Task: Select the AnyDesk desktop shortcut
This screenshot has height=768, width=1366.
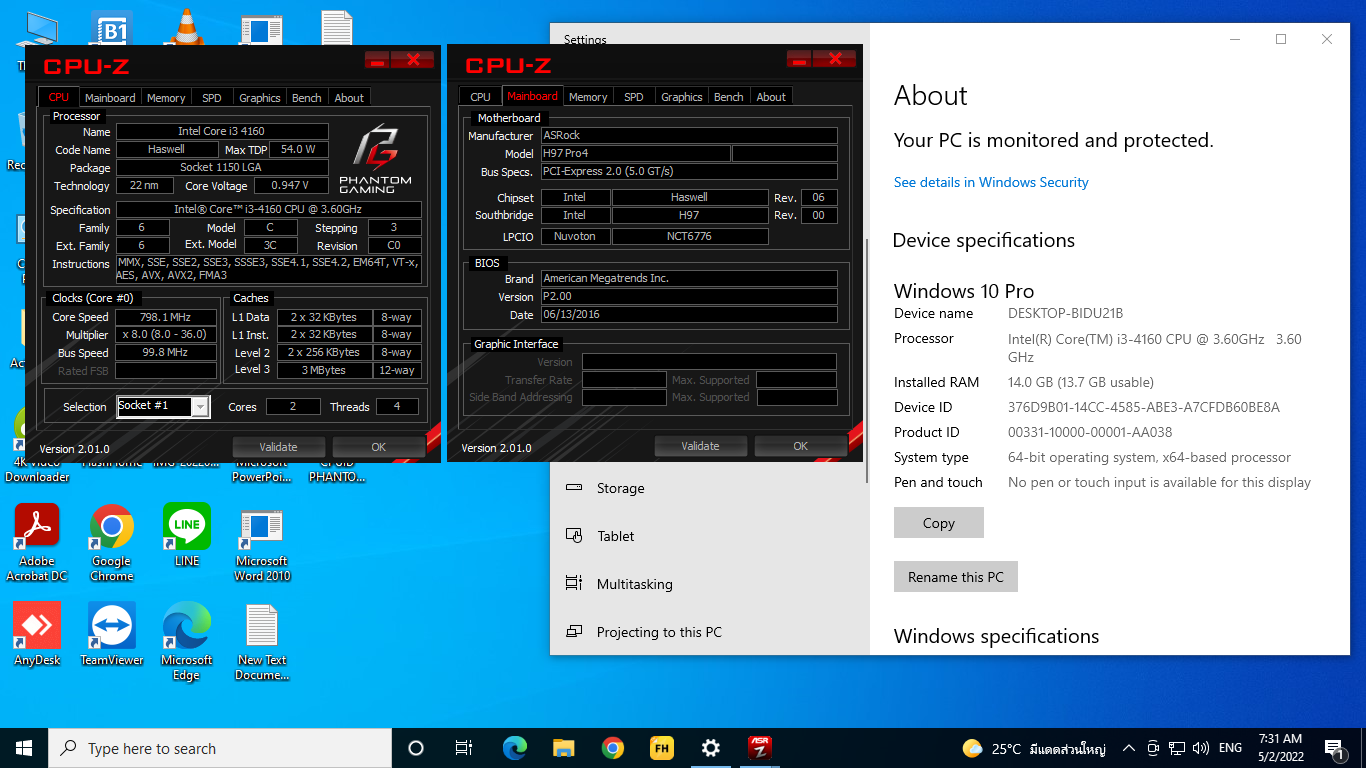Action: click(37, 634)
